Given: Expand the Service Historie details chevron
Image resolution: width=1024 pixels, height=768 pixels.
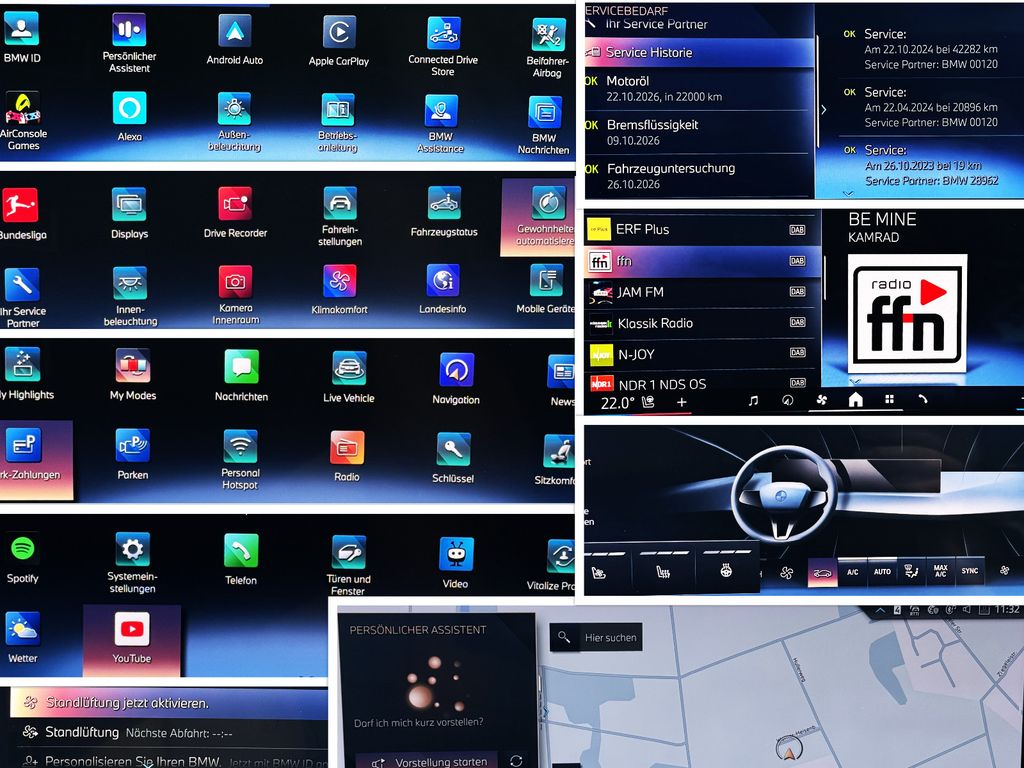Looking at the screenshot, I should point(824,110).
